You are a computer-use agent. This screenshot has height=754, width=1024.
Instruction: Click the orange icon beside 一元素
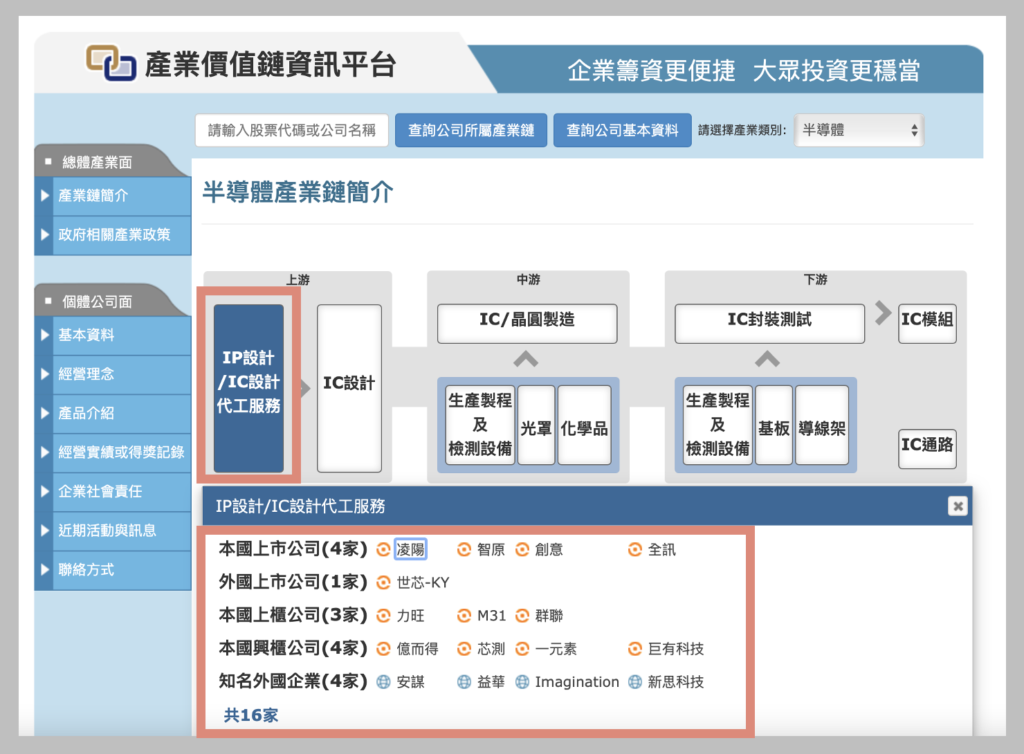pos(522,649)
